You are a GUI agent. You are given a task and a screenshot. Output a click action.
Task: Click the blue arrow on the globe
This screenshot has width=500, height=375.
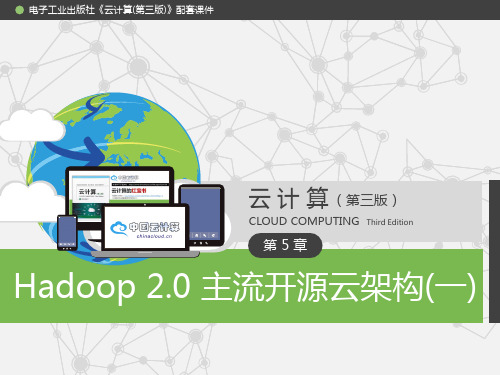pyautogui.click(x=75, y=151)
